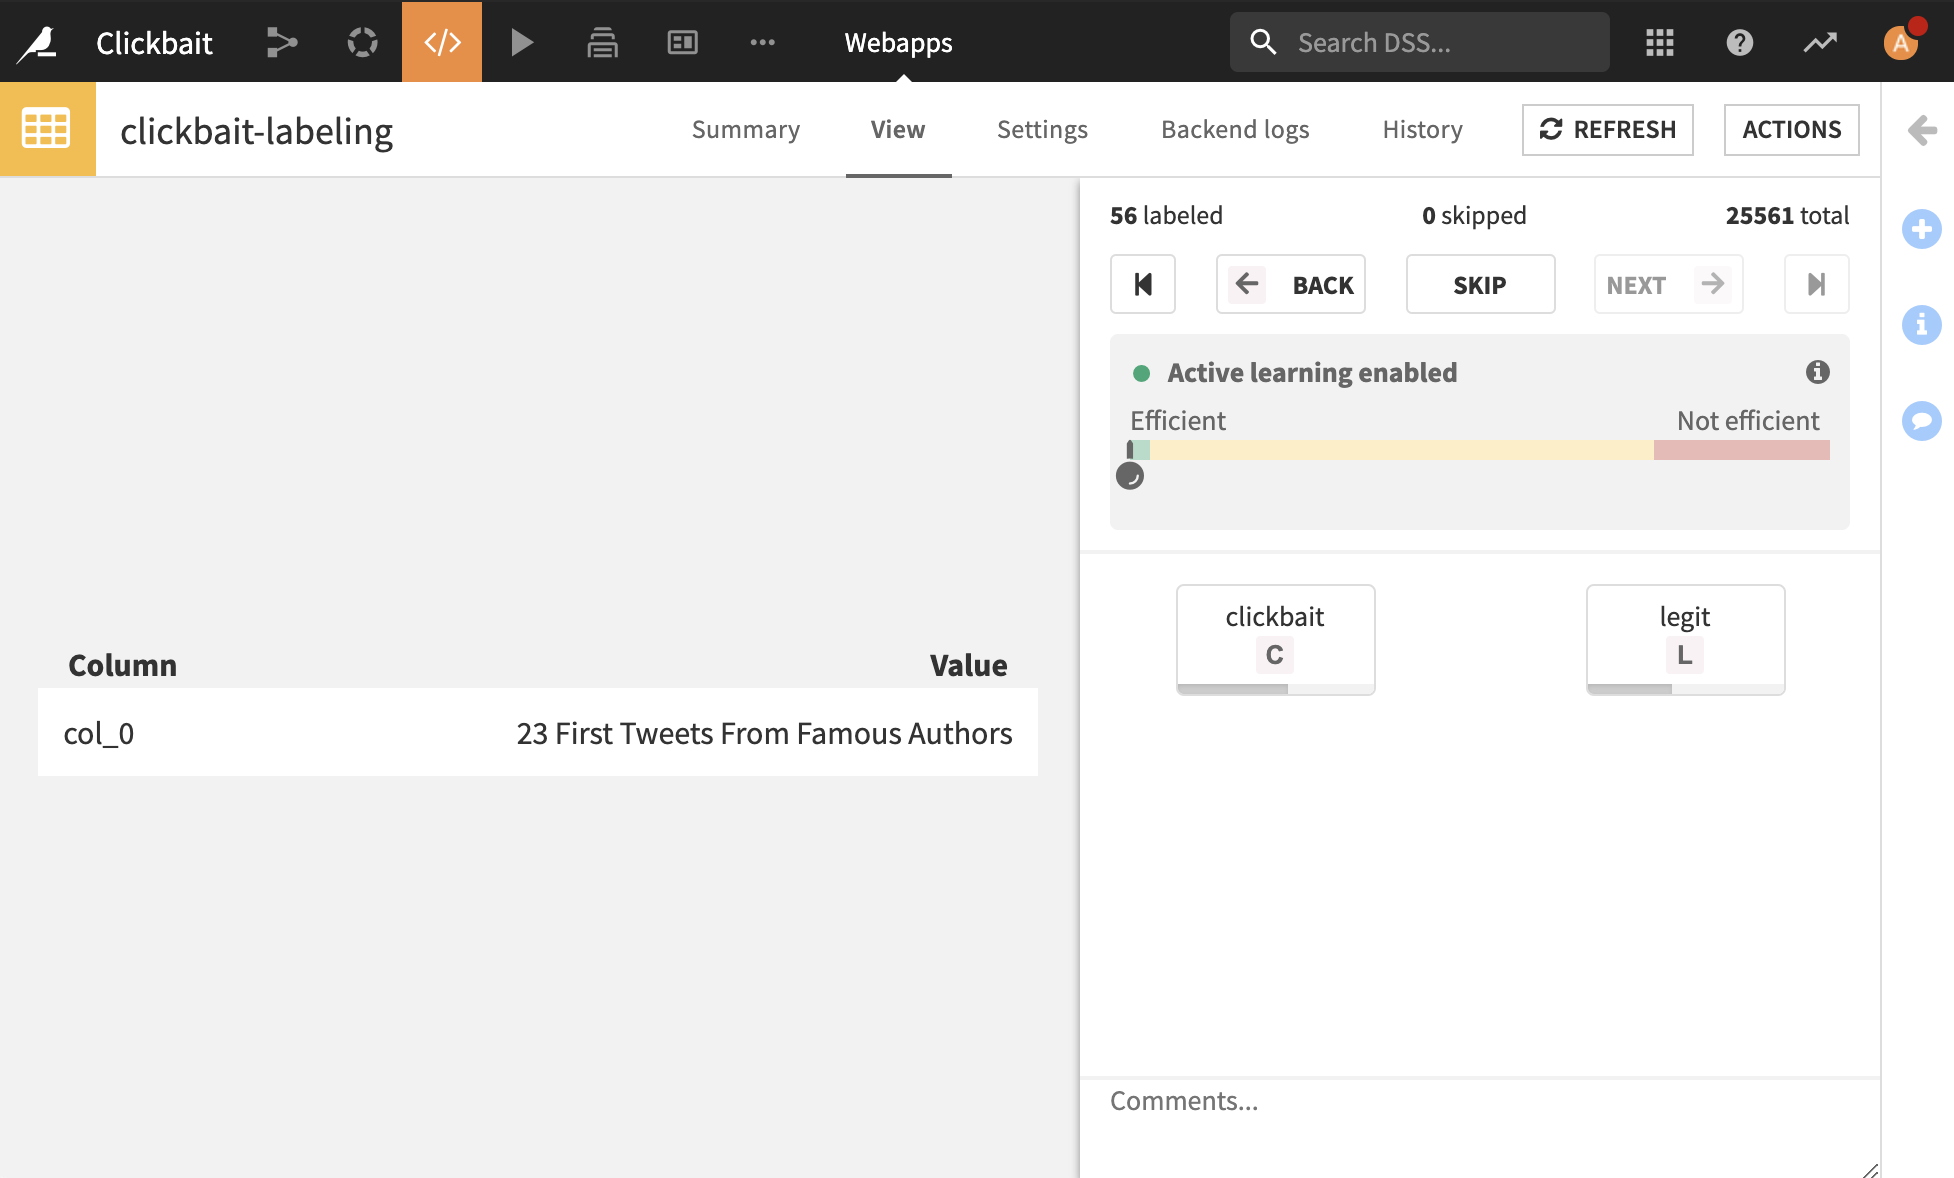Image resolution: width=1954 pixels, height=1178 pixels.
Task: Click the active learning efficiency bar
Action: pyautogui.click(x=1479, y=450)
